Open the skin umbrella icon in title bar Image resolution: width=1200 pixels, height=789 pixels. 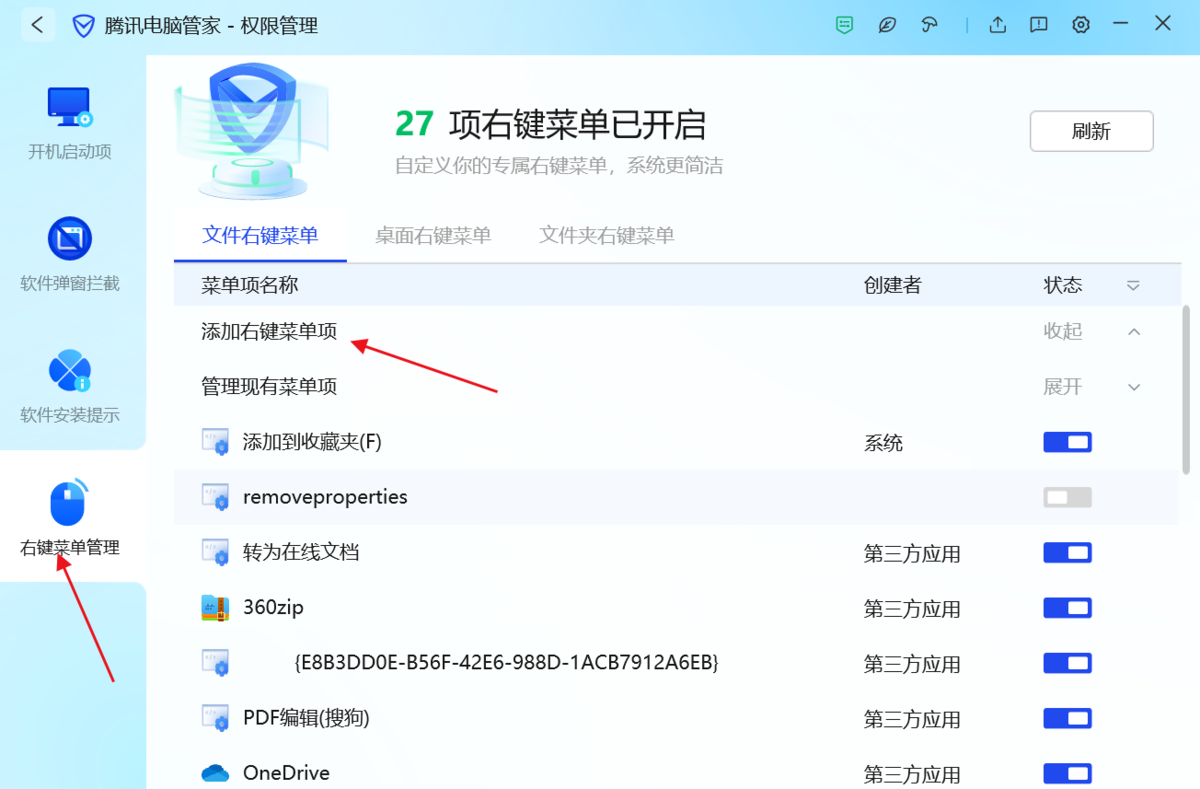[x=929, y=25]
